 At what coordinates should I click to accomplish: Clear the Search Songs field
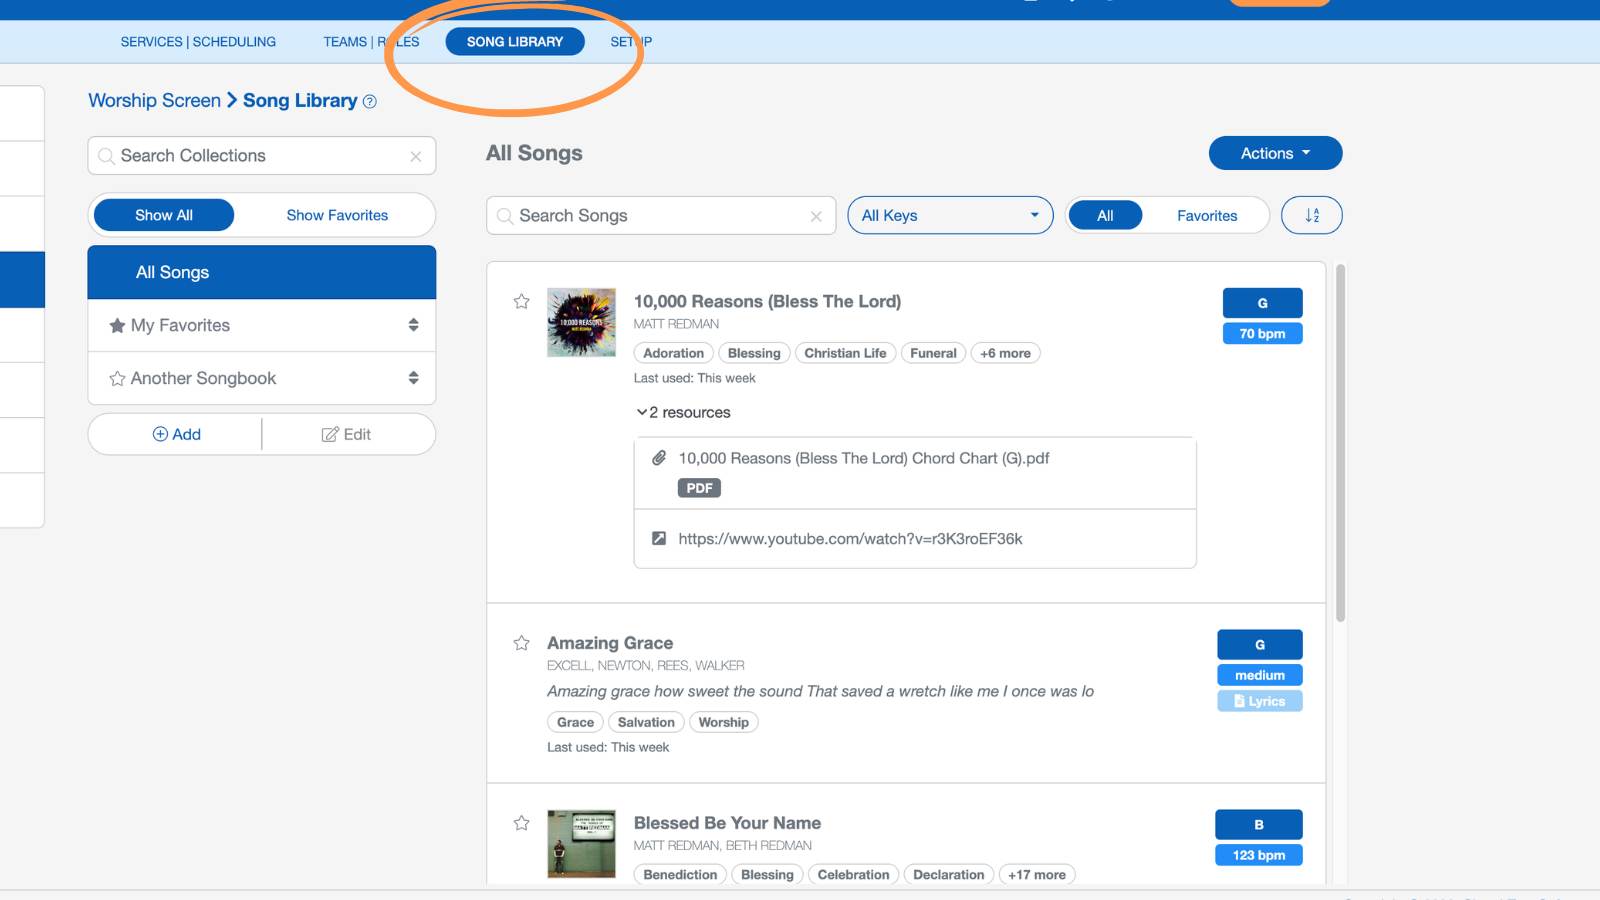click(816, 216)
